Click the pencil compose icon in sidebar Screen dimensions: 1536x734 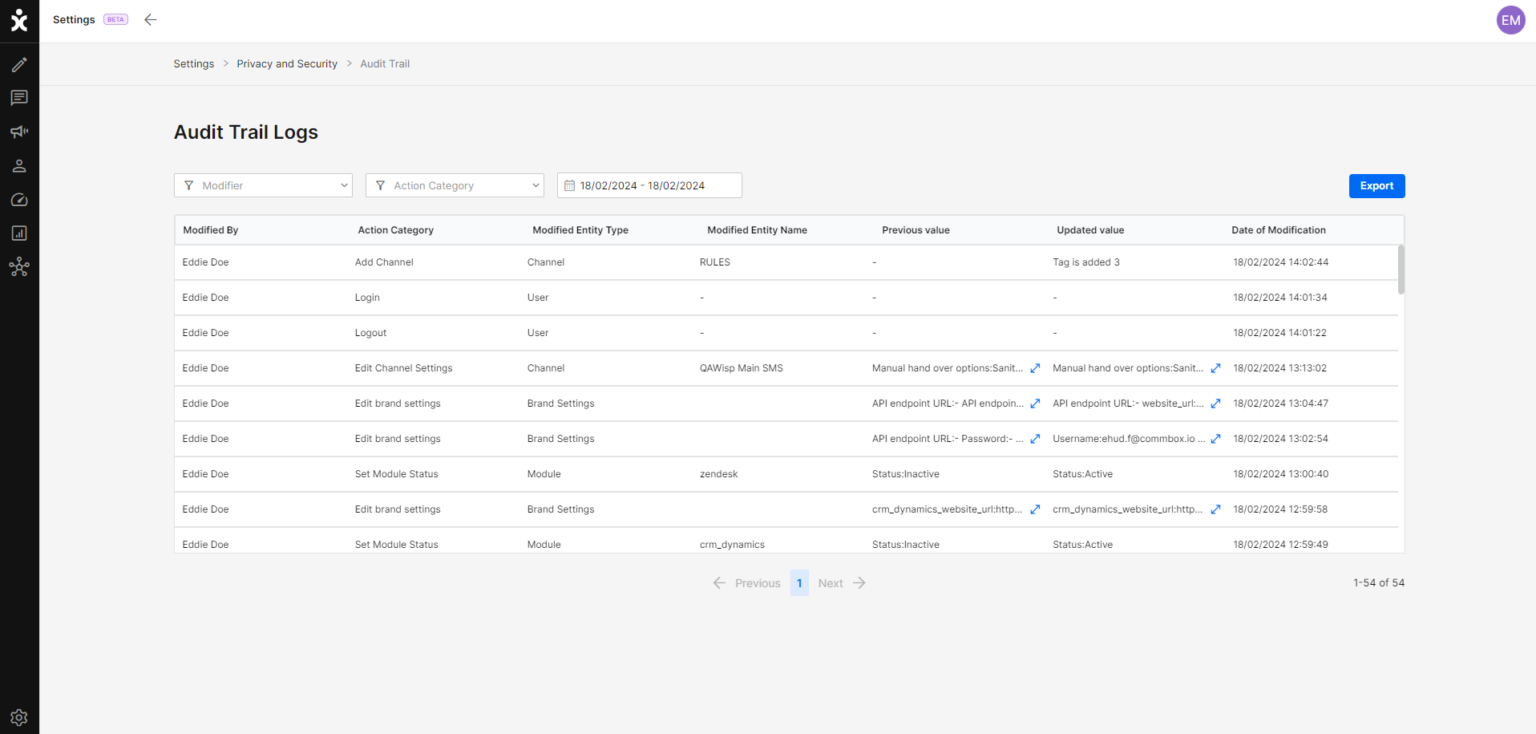pos(19,64)
